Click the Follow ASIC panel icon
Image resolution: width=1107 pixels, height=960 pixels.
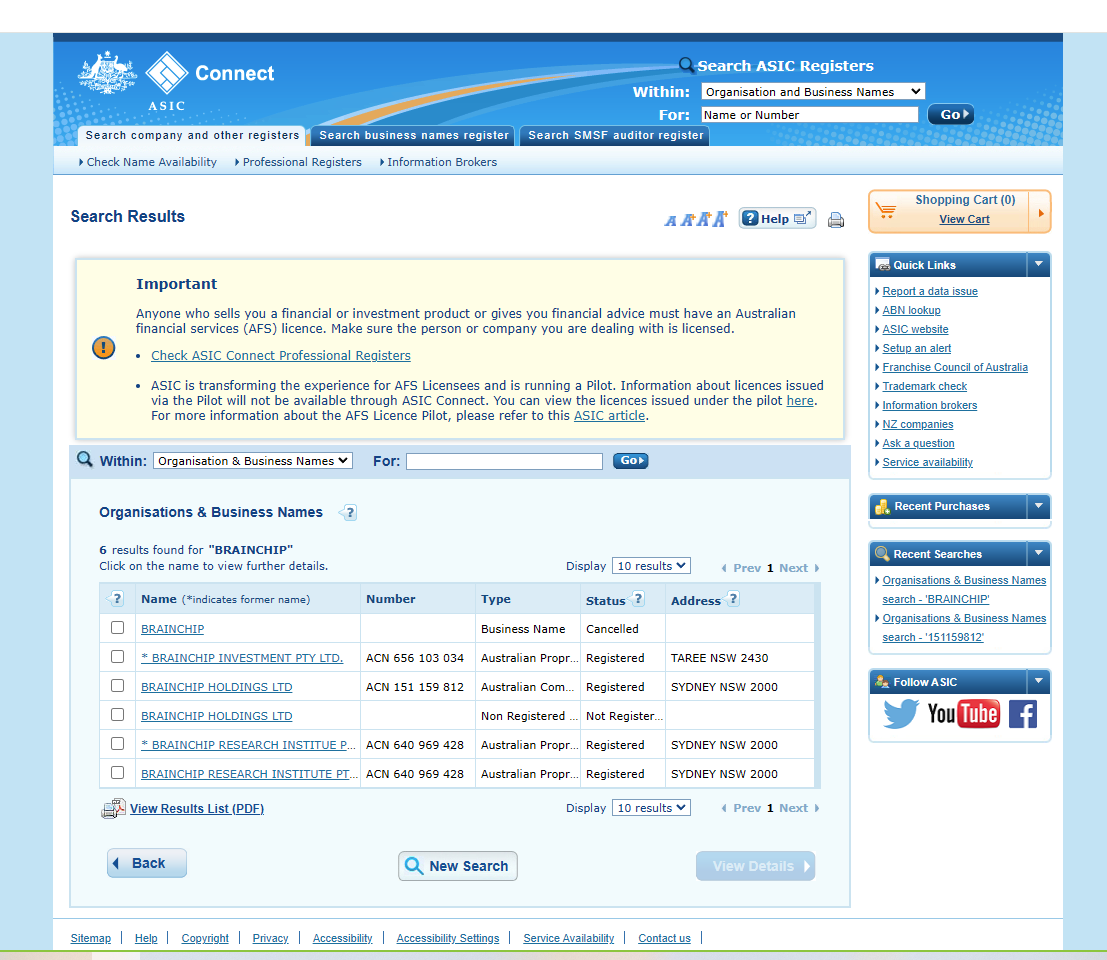coord(882,682)
